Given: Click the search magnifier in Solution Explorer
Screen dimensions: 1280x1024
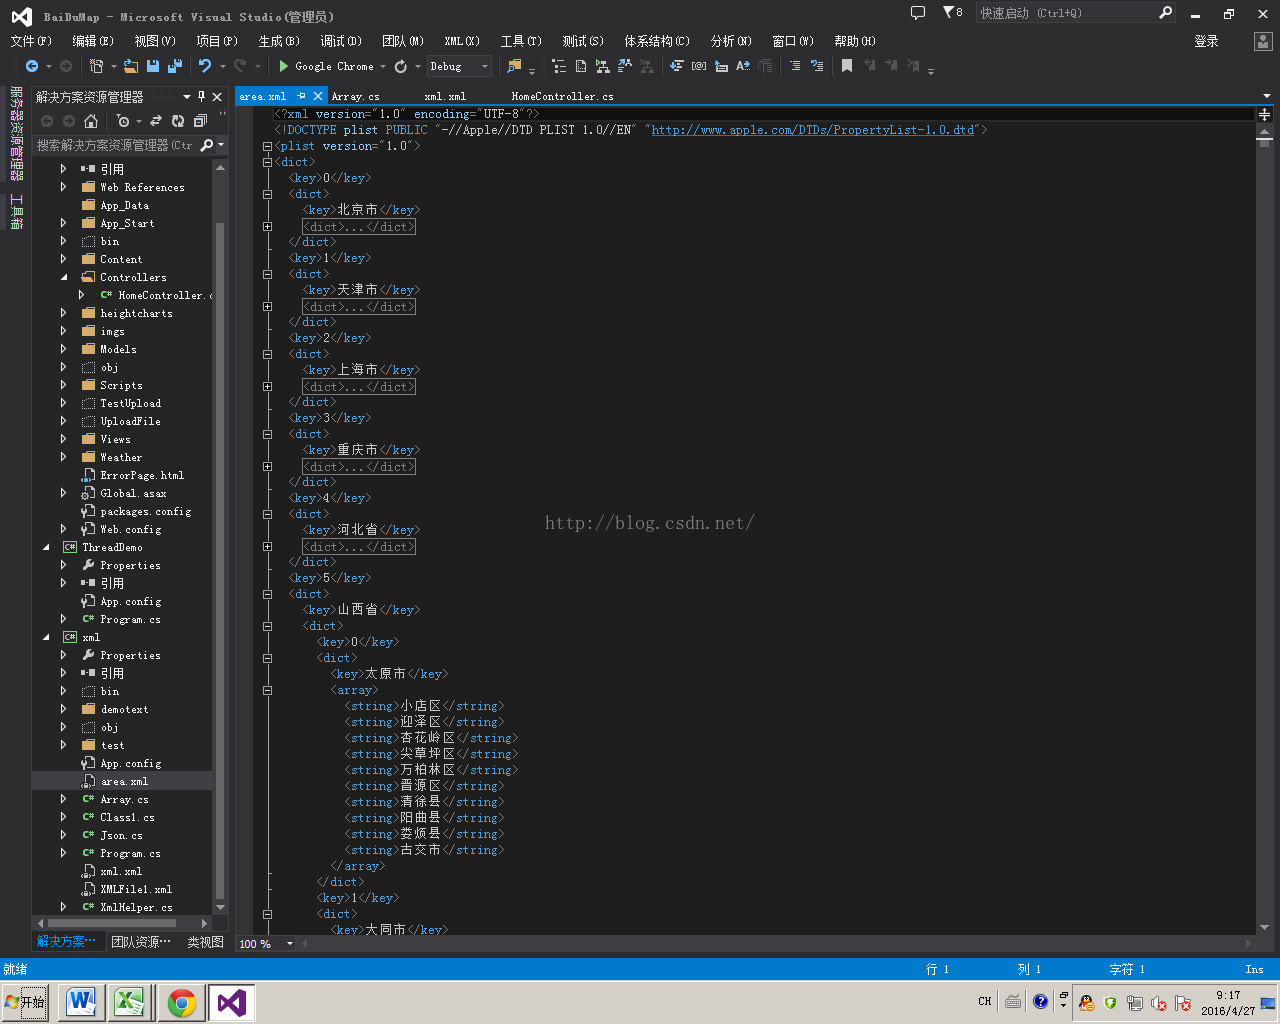Looking at the screenshot, I should coord(207,145).
